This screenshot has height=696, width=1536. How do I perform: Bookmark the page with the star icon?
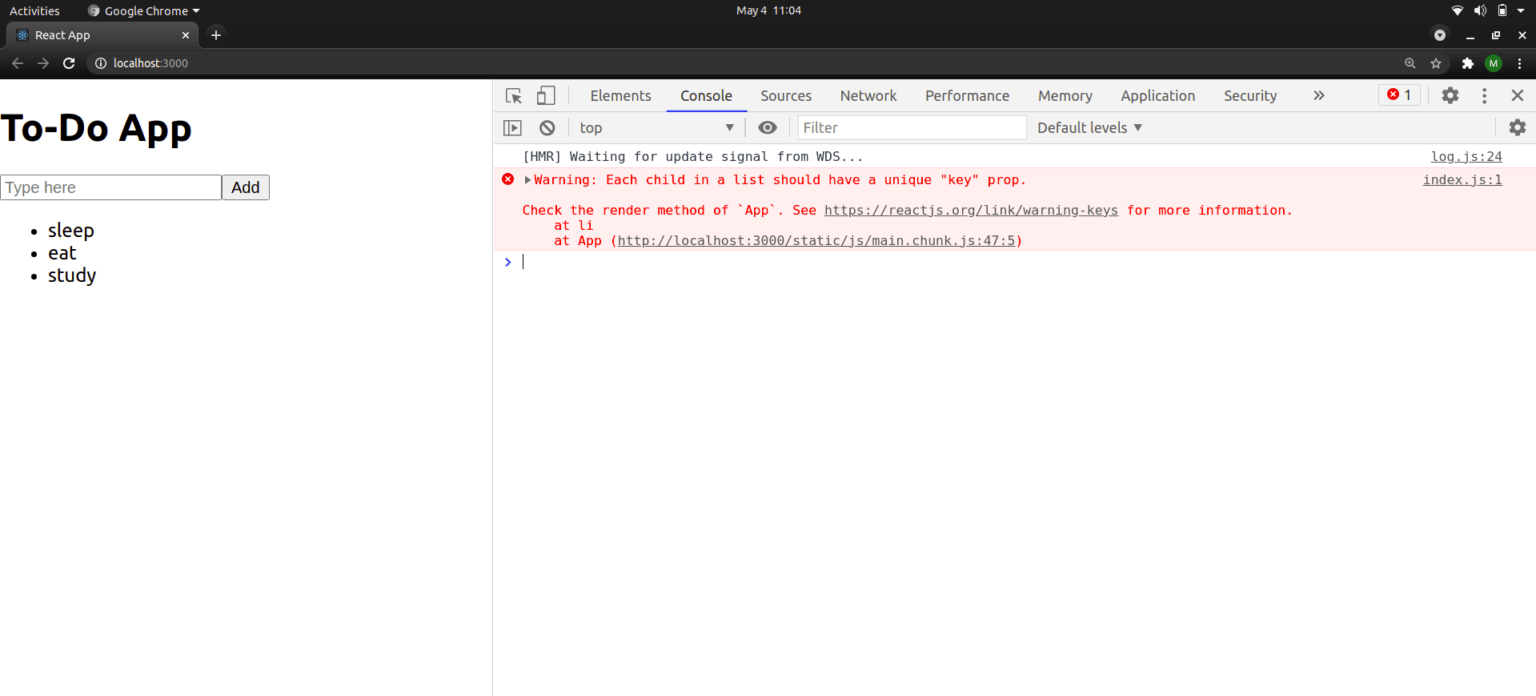click(x=1436, y=62)
